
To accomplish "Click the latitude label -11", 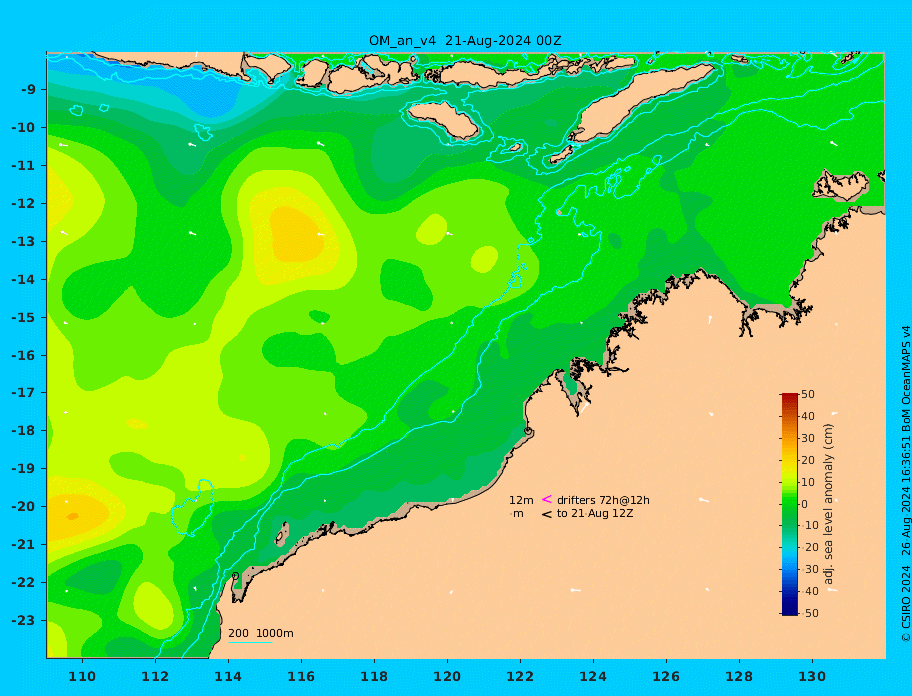I will (24, 166).
